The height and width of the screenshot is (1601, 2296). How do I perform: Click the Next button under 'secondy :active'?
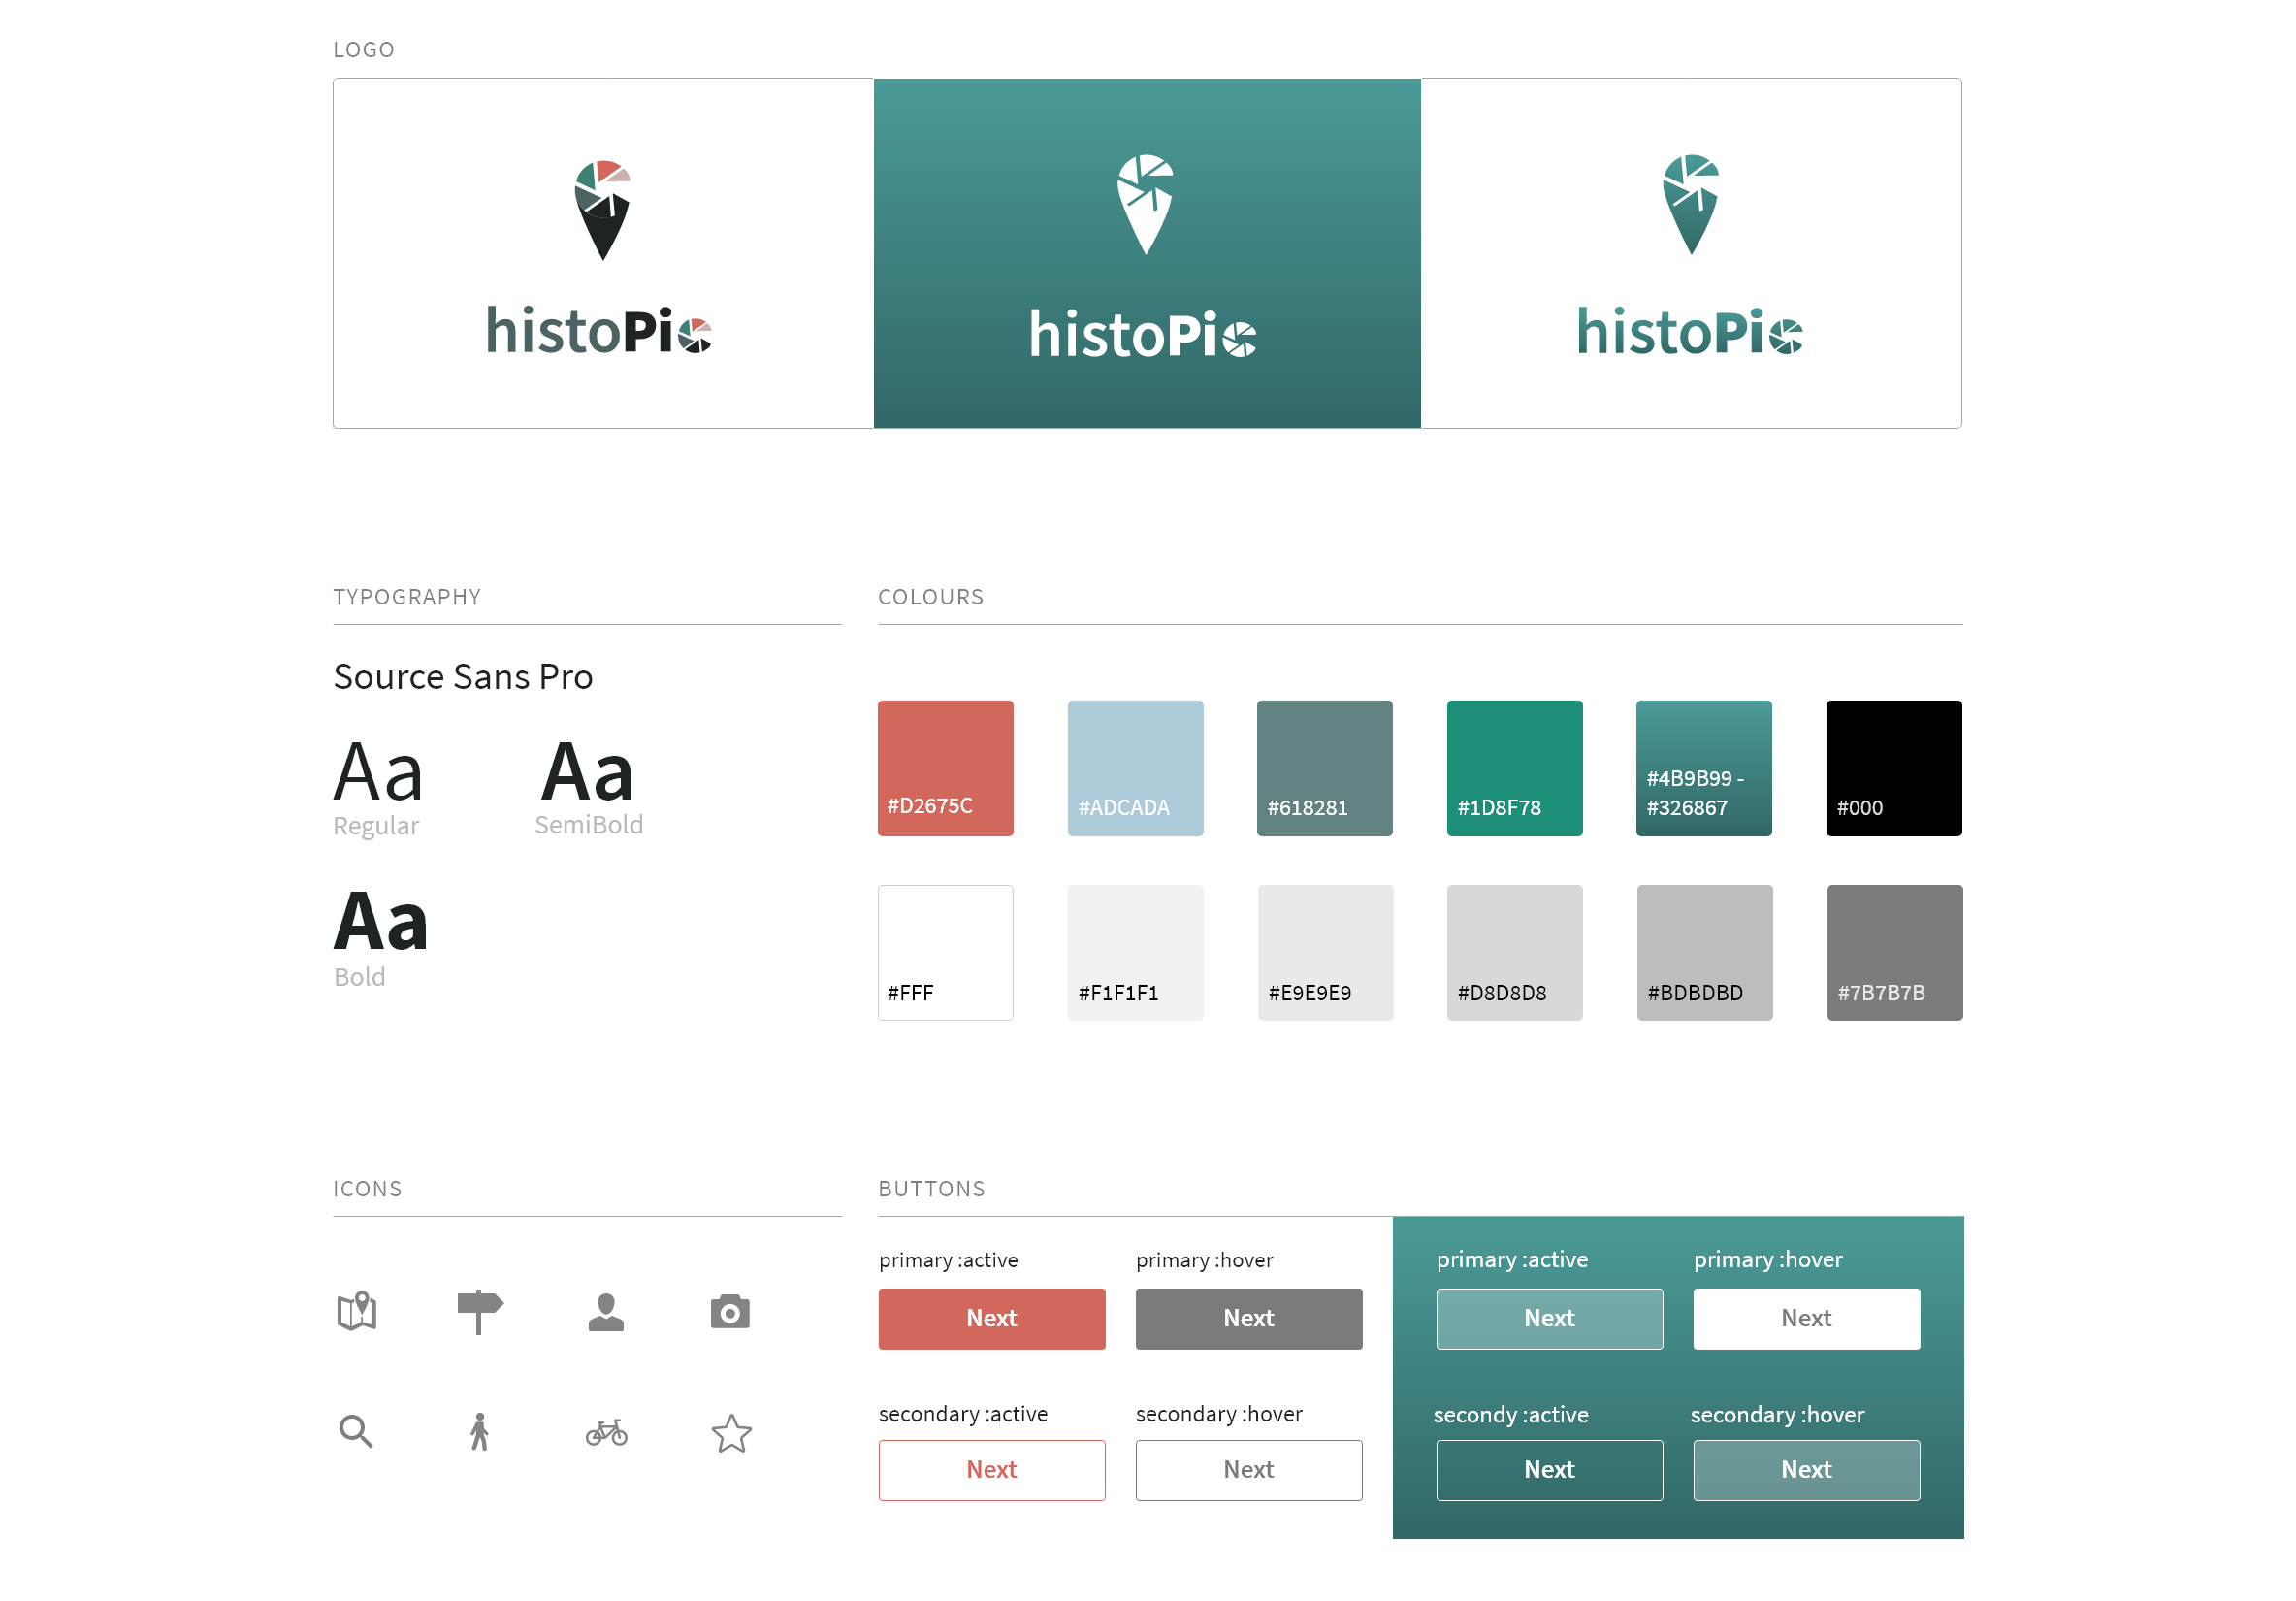[x=1548, y=1469]
